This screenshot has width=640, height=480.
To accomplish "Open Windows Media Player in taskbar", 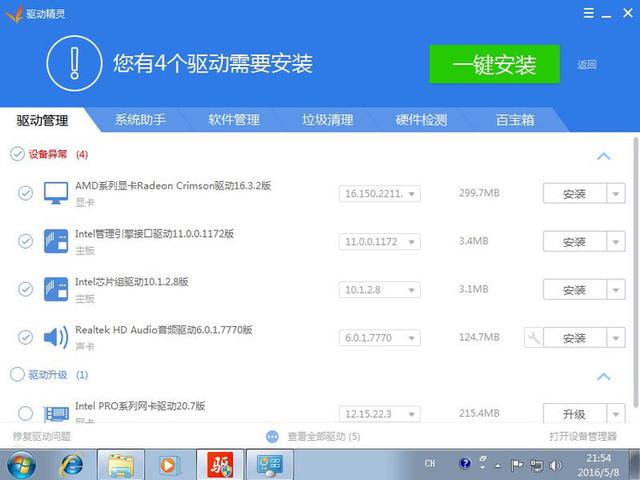I will (168, 464).
